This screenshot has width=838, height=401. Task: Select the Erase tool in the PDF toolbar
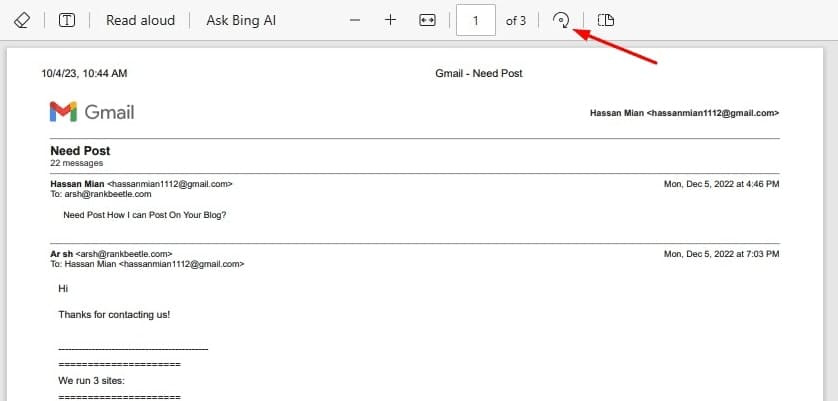[23, 20]
